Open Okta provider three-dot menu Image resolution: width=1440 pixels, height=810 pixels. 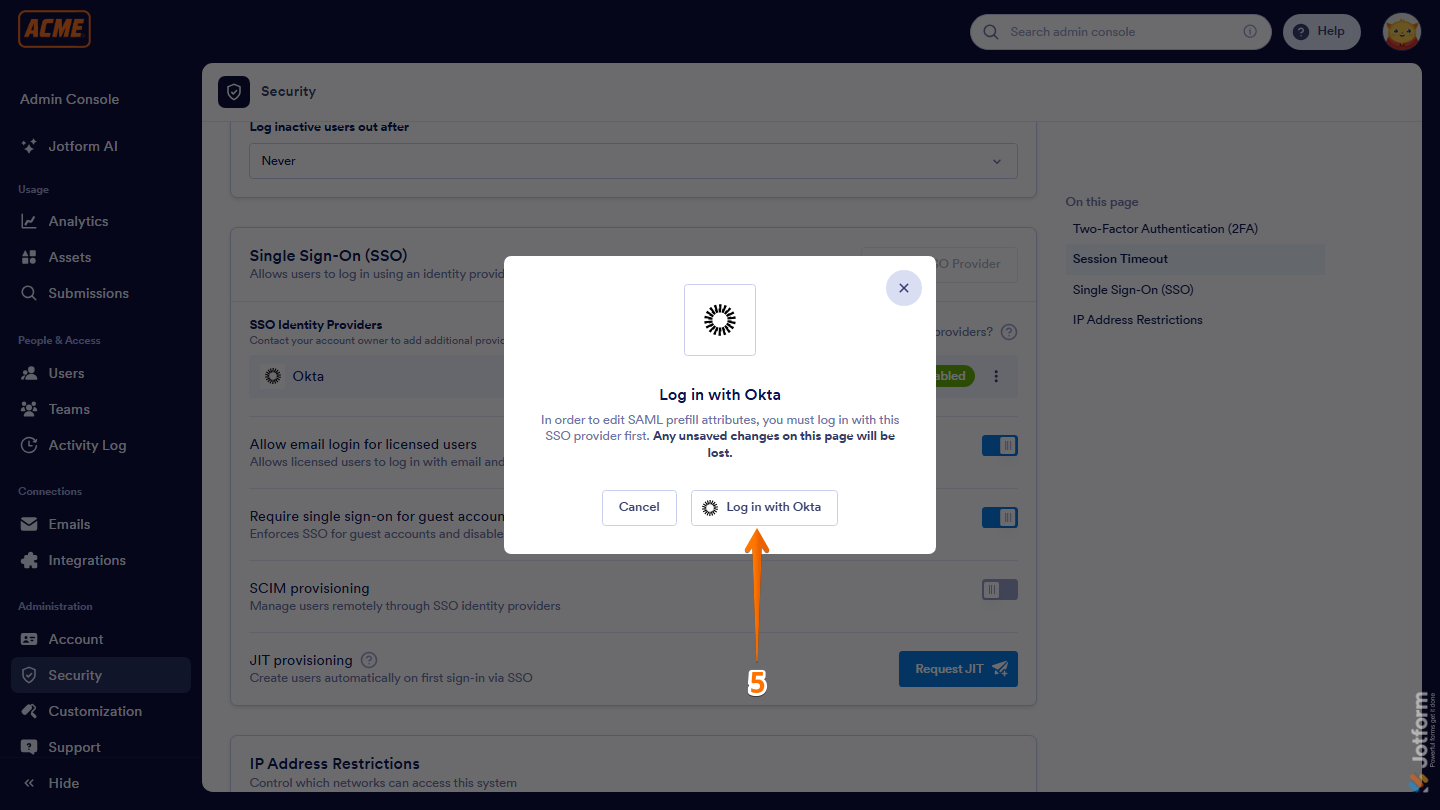(996, 376)
